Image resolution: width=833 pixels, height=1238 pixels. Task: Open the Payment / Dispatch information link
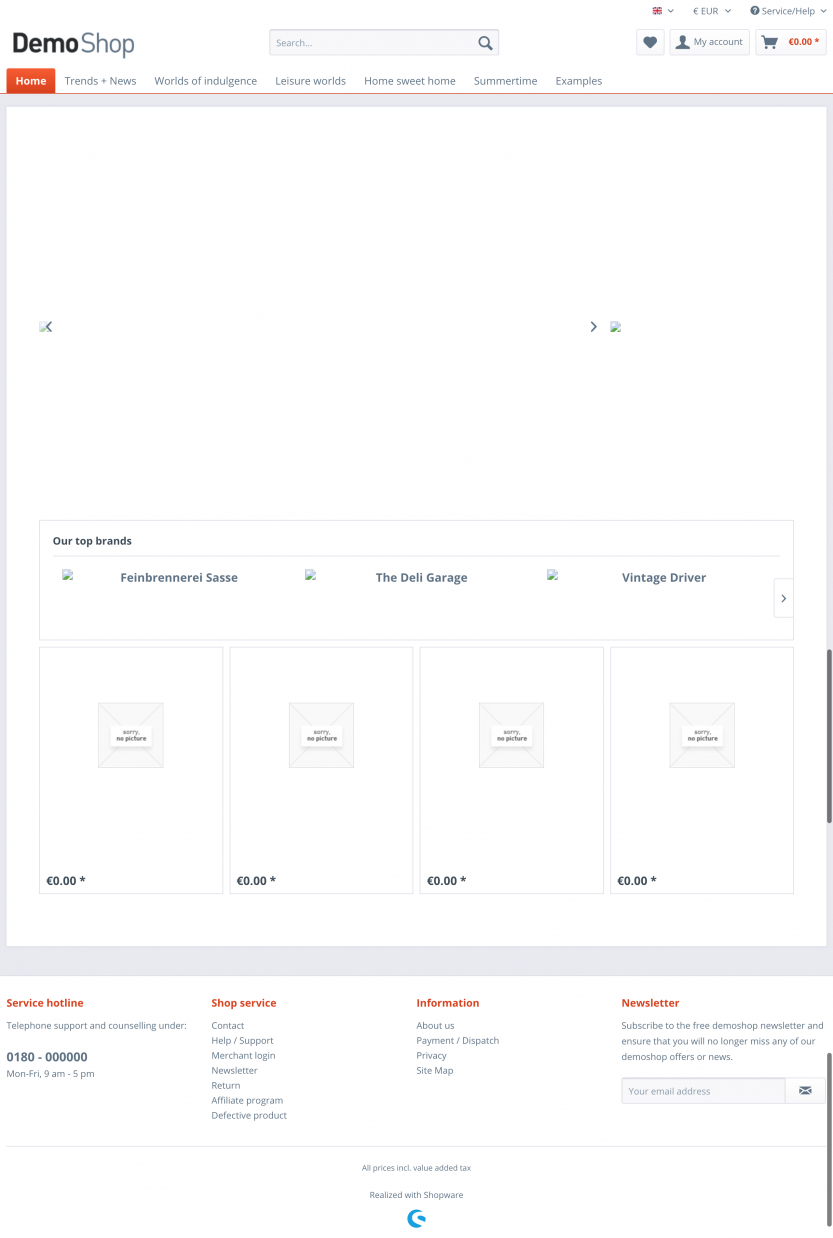(457, 1040)
